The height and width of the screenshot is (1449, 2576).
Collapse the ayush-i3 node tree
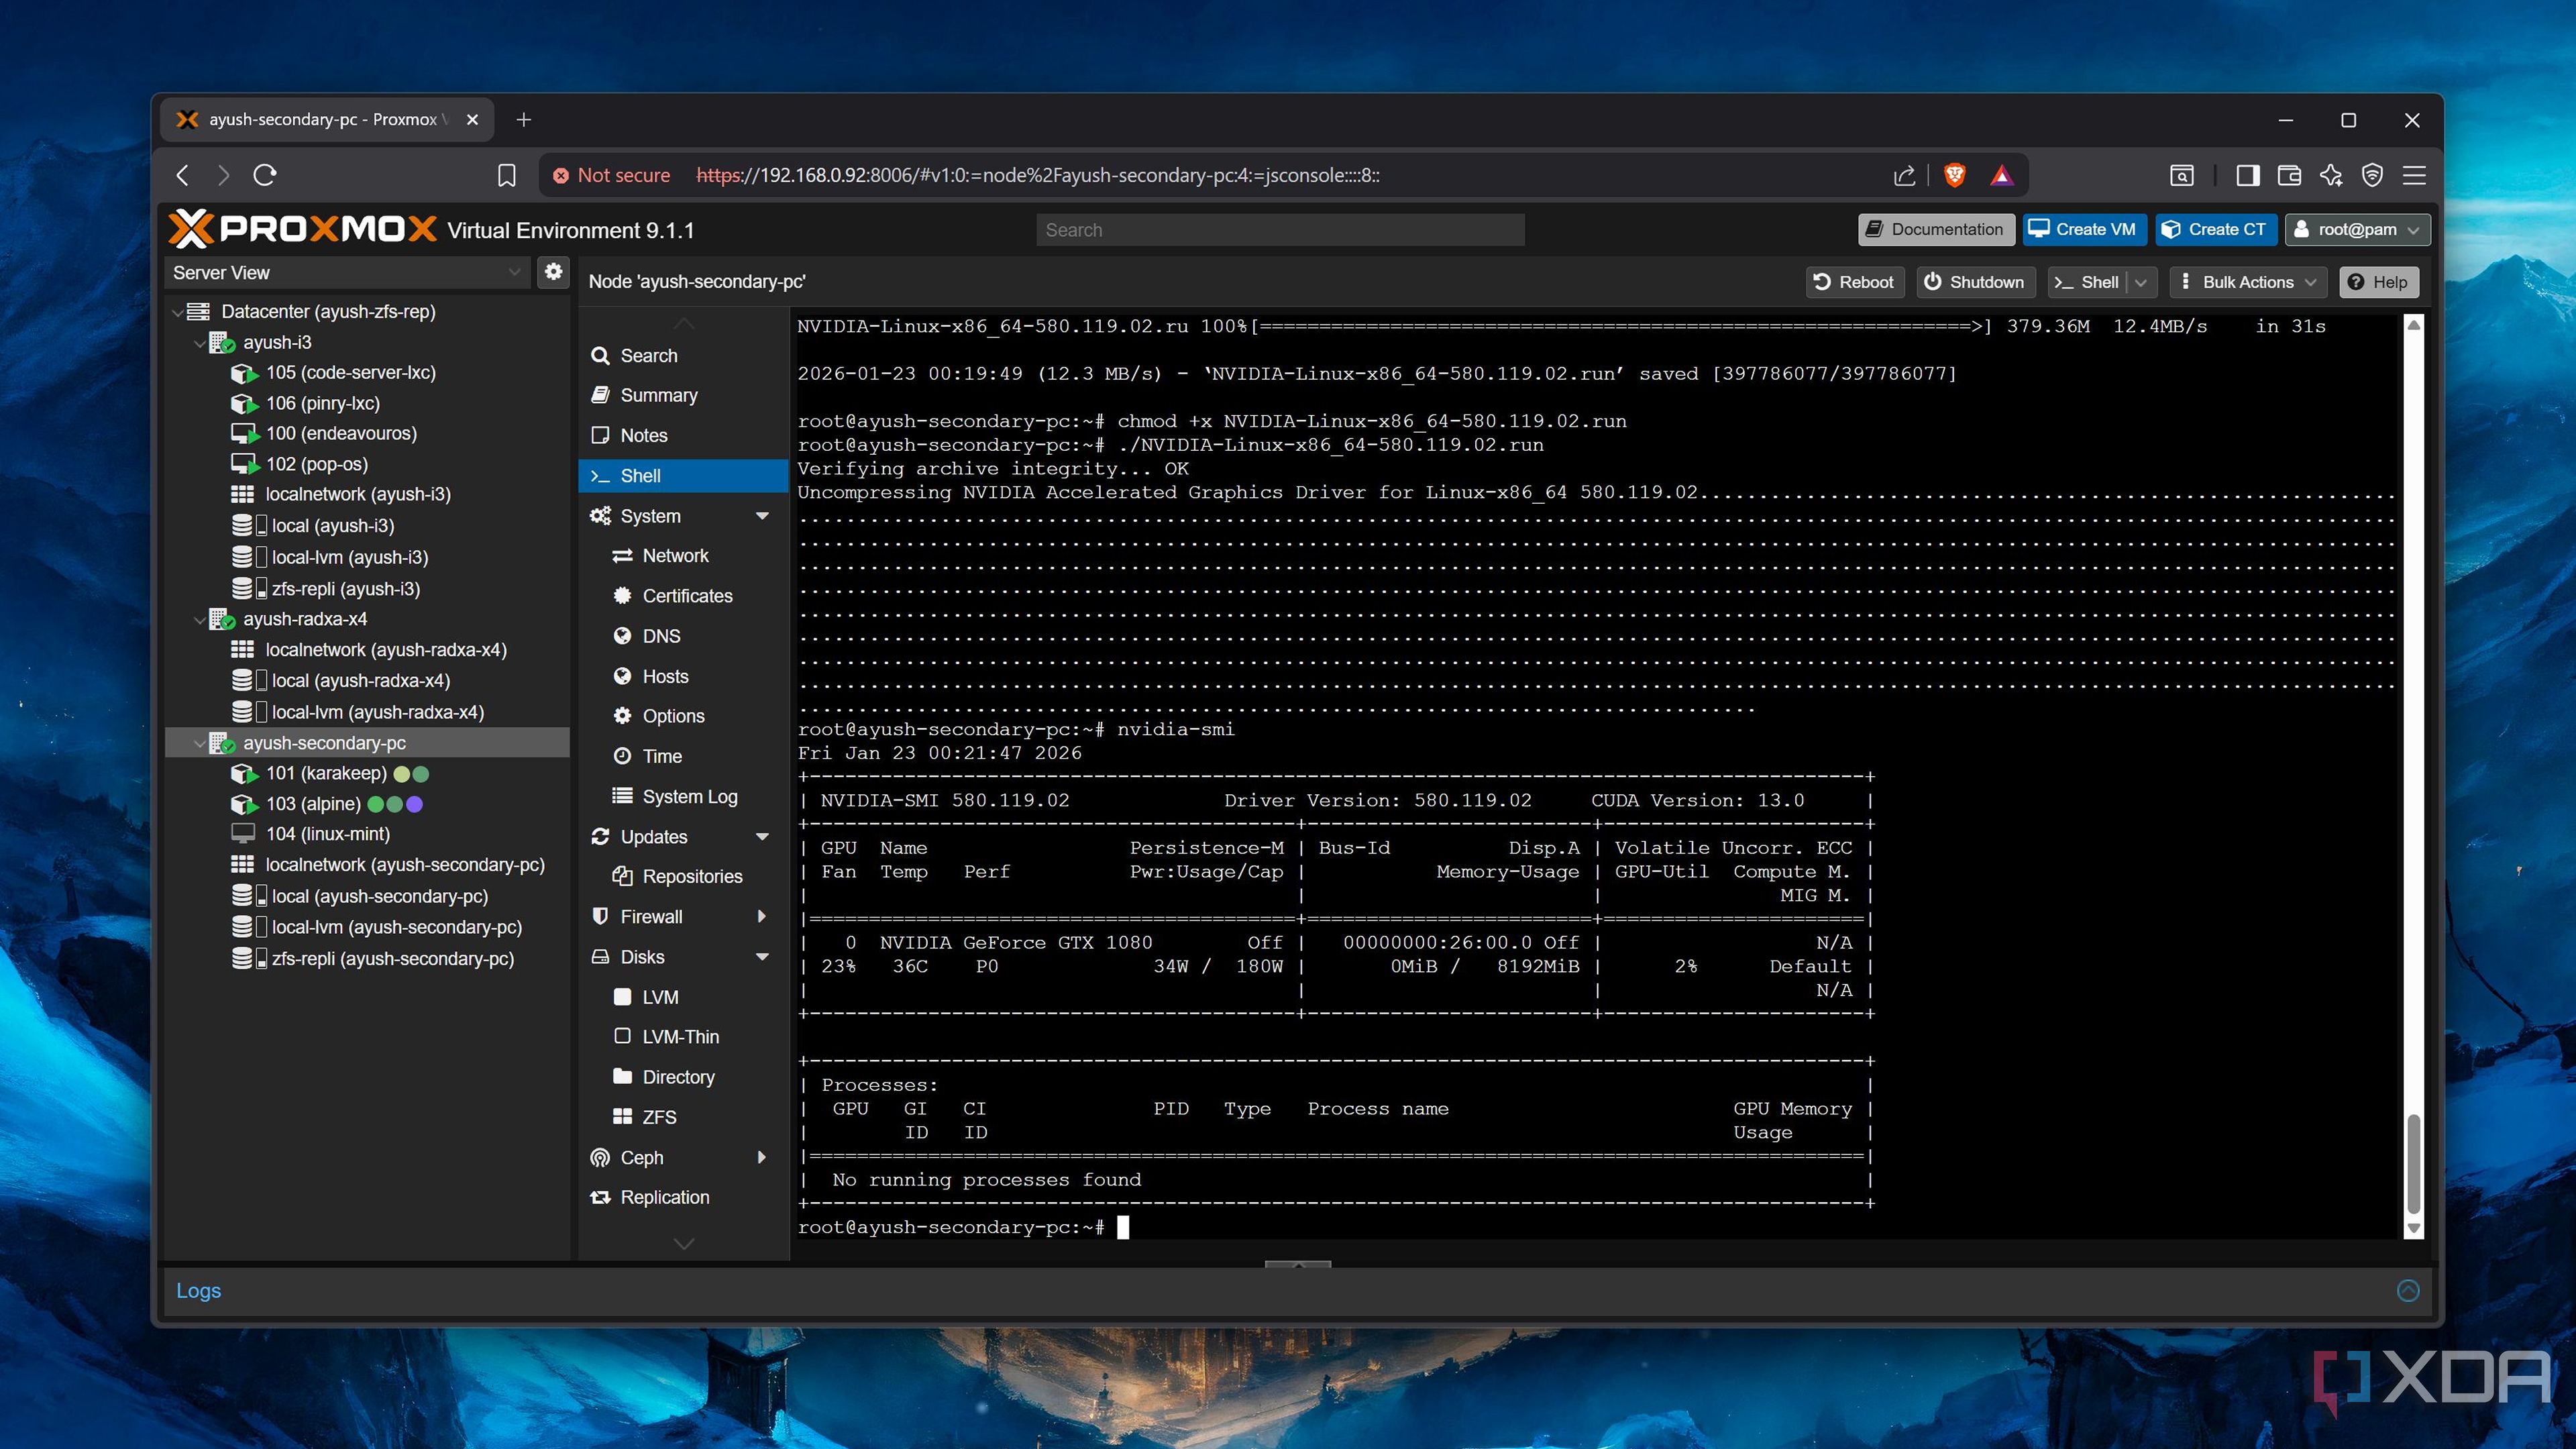[x=199, y=343]
